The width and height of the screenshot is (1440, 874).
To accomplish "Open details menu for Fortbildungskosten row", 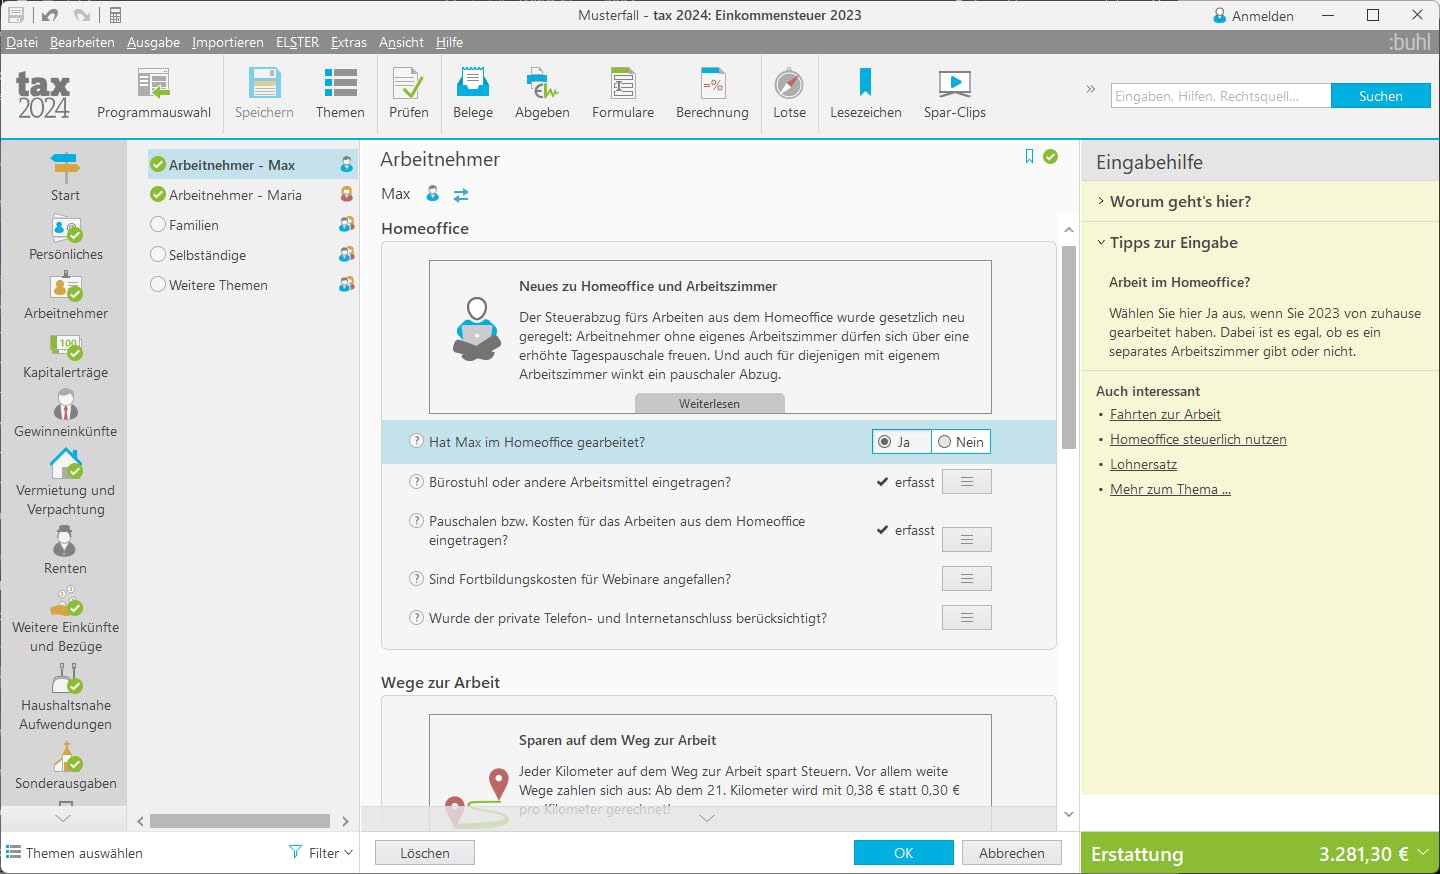I will coord(967,579).
